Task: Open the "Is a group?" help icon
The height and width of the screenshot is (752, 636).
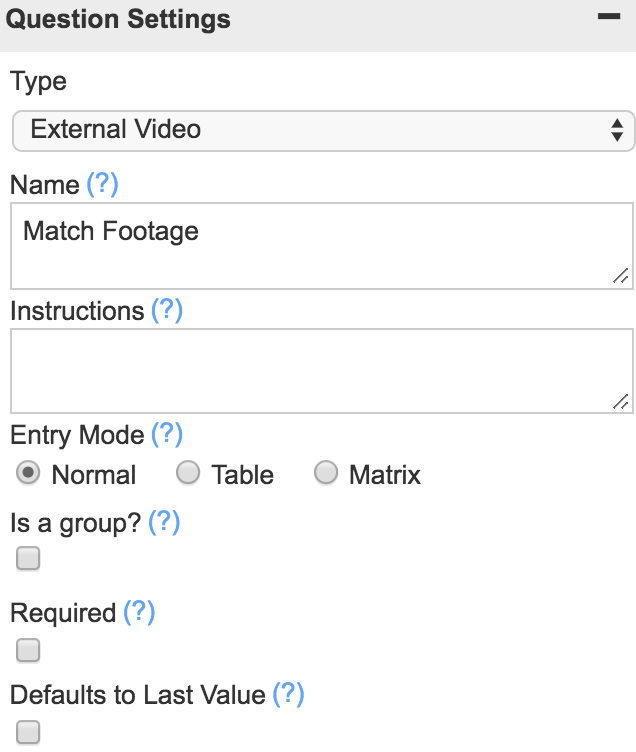Action: [x=164, y=522]
